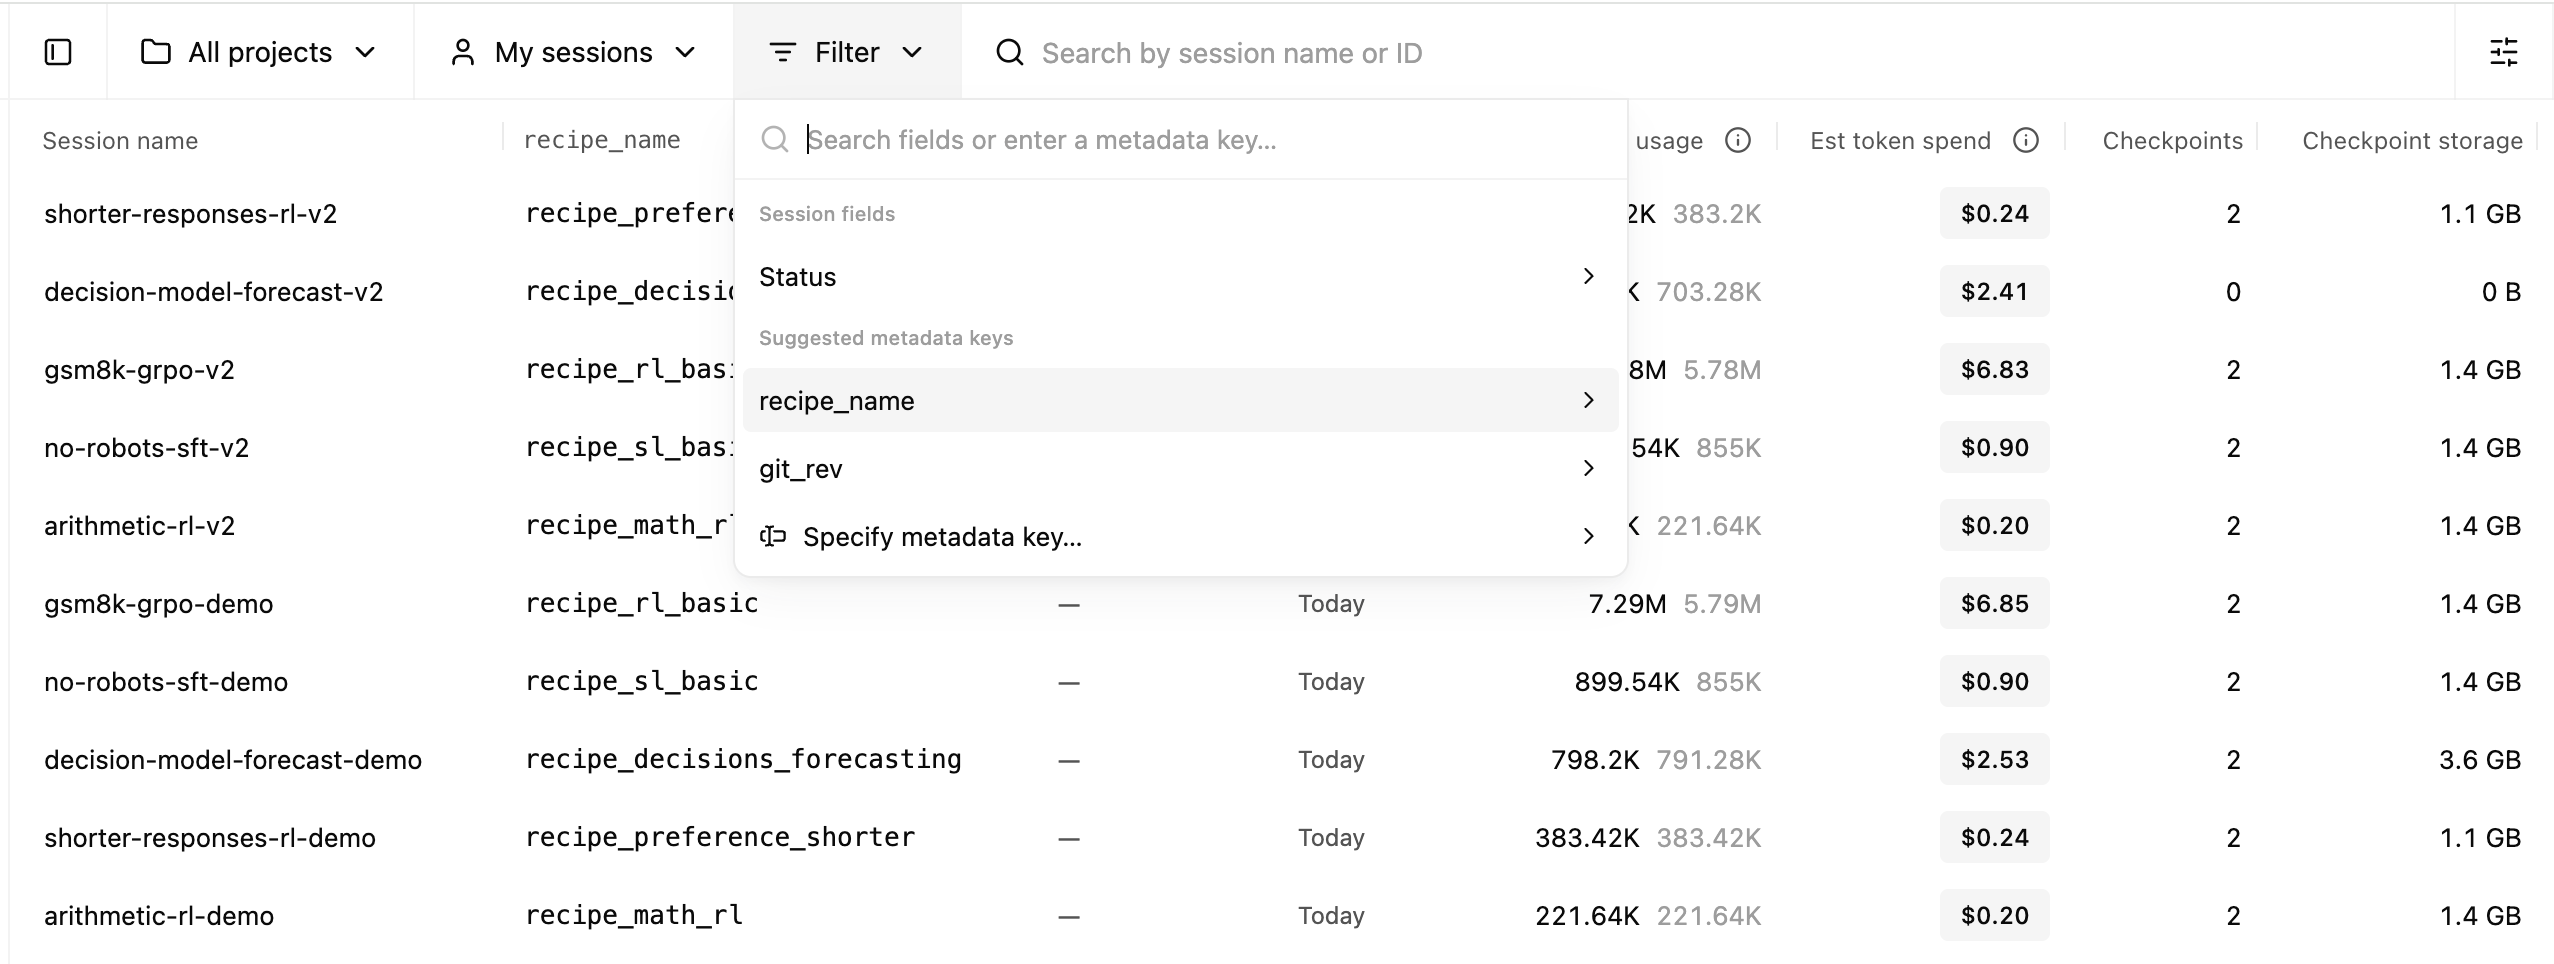Image resolution: width=2554 pixels, height=964 pixels.
Task: Open session shorter-responses-rl-v2
Action: [x=190, y=214]
